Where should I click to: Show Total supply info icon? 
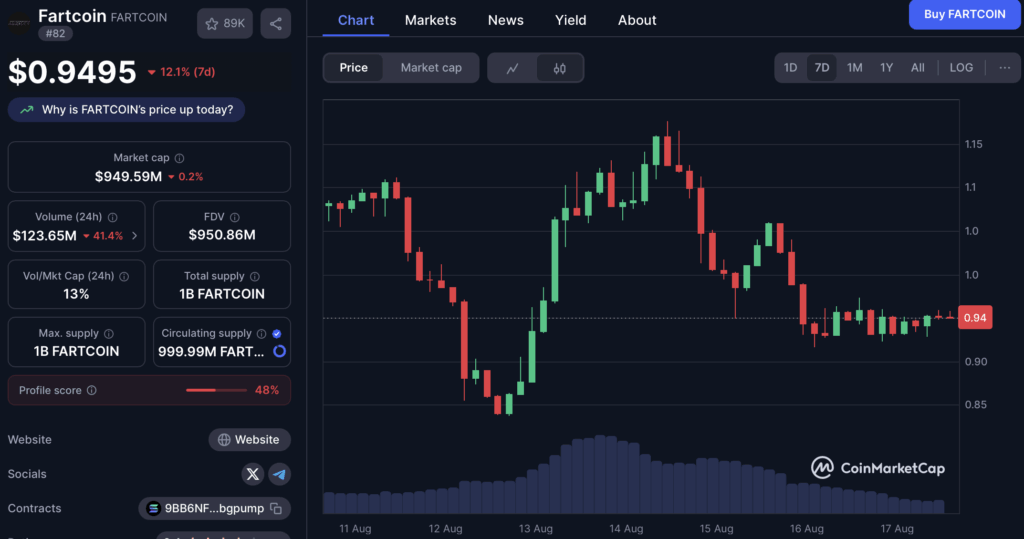pos(255,276)
